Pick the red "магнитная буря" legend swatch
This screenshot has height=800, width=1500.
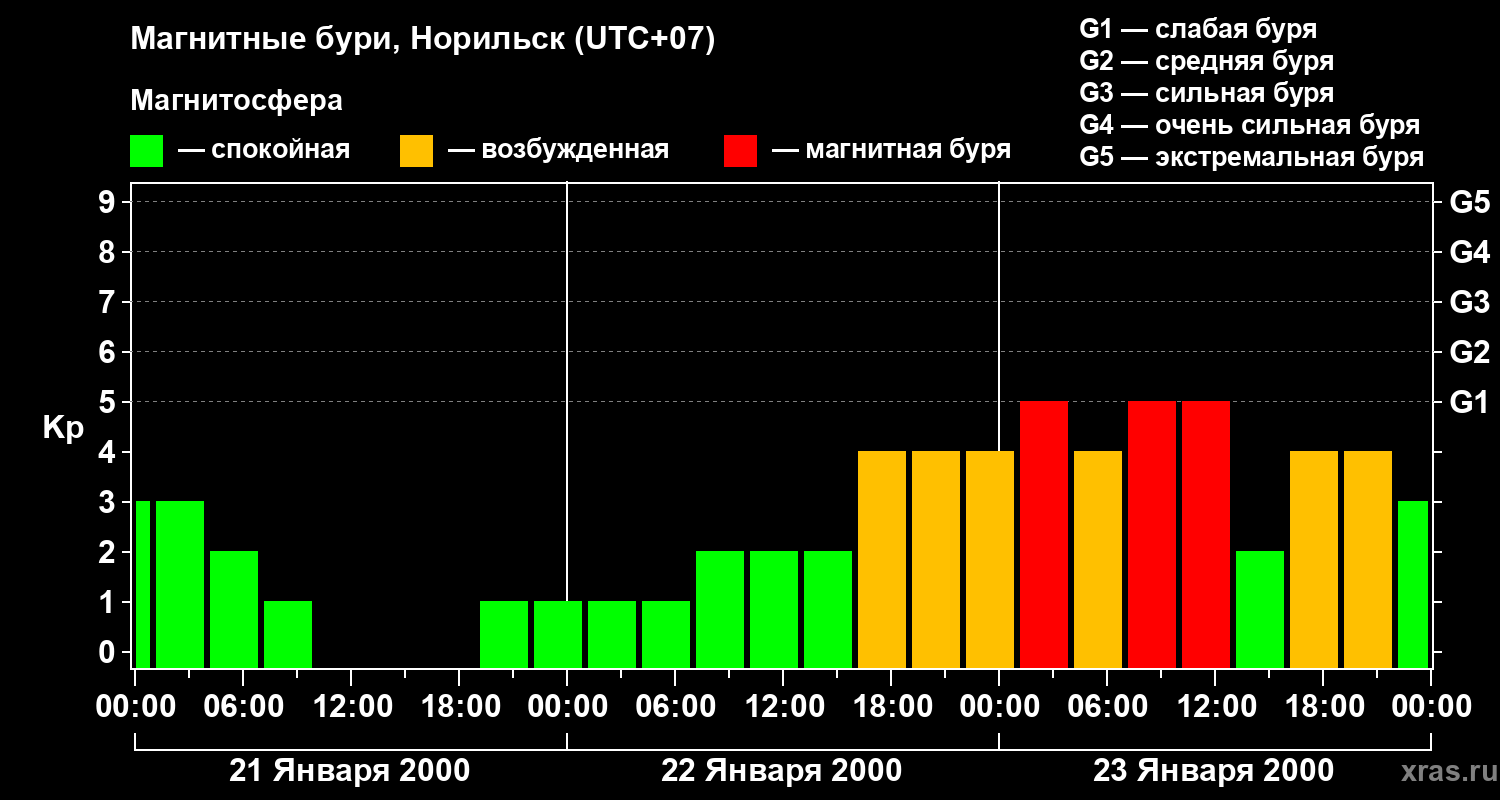[x=741, y=151]
